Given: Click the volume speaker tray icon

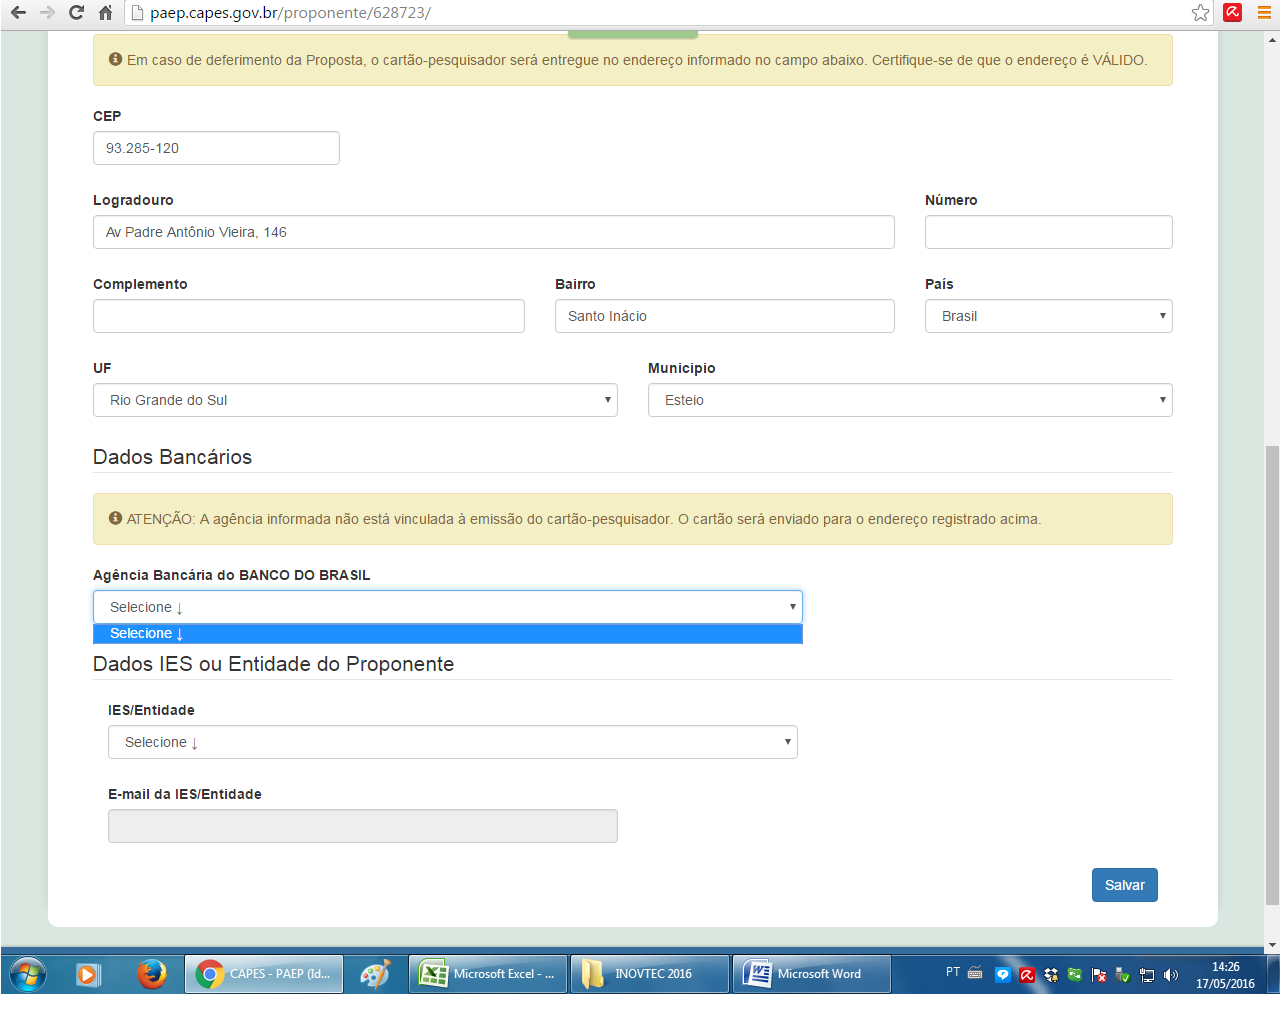Looking at the screenshot, I should pyautogui.click(x=1171, y=974).
